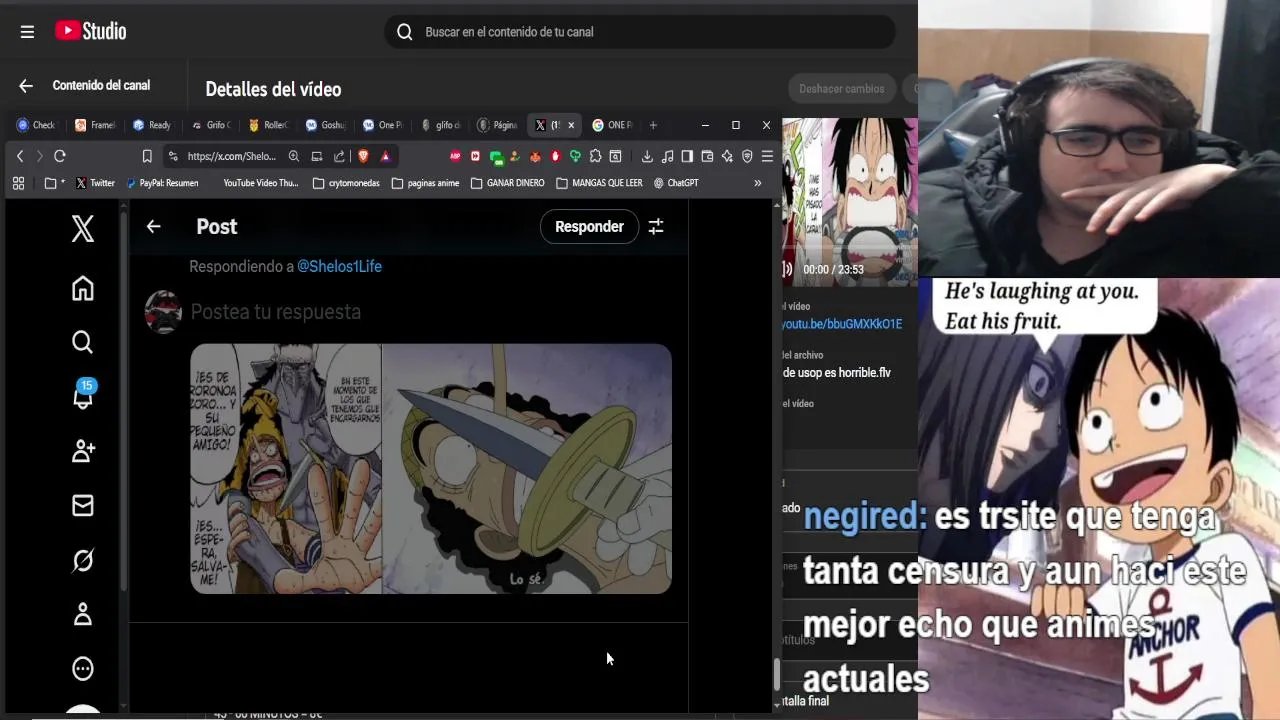This screenshot has width=1280, height=720.
Task: Click the X logo in sidebar
Action: 83,229
